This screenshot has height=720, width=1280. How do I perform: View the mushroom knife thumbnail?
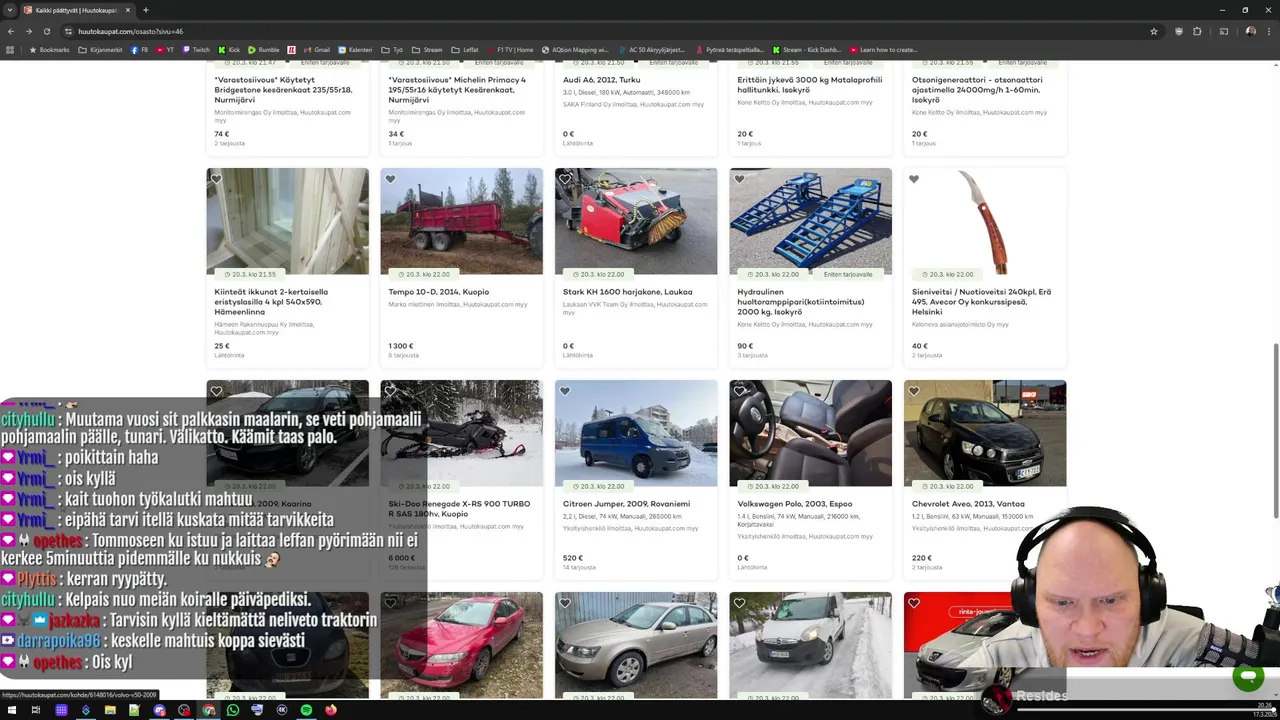(985, 221)
